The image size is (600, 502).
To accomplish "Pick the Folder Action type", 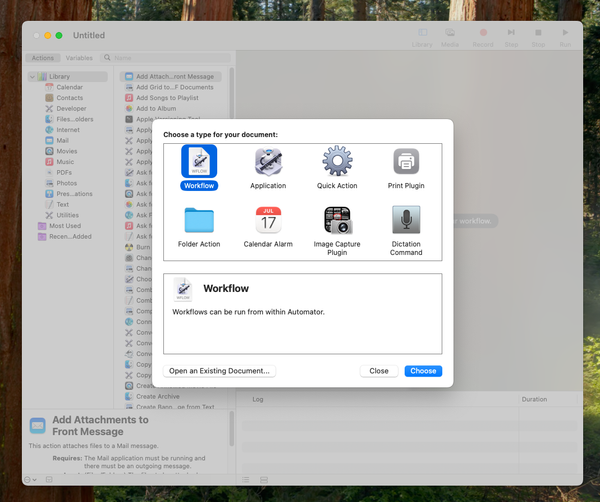I will (199, 227).
